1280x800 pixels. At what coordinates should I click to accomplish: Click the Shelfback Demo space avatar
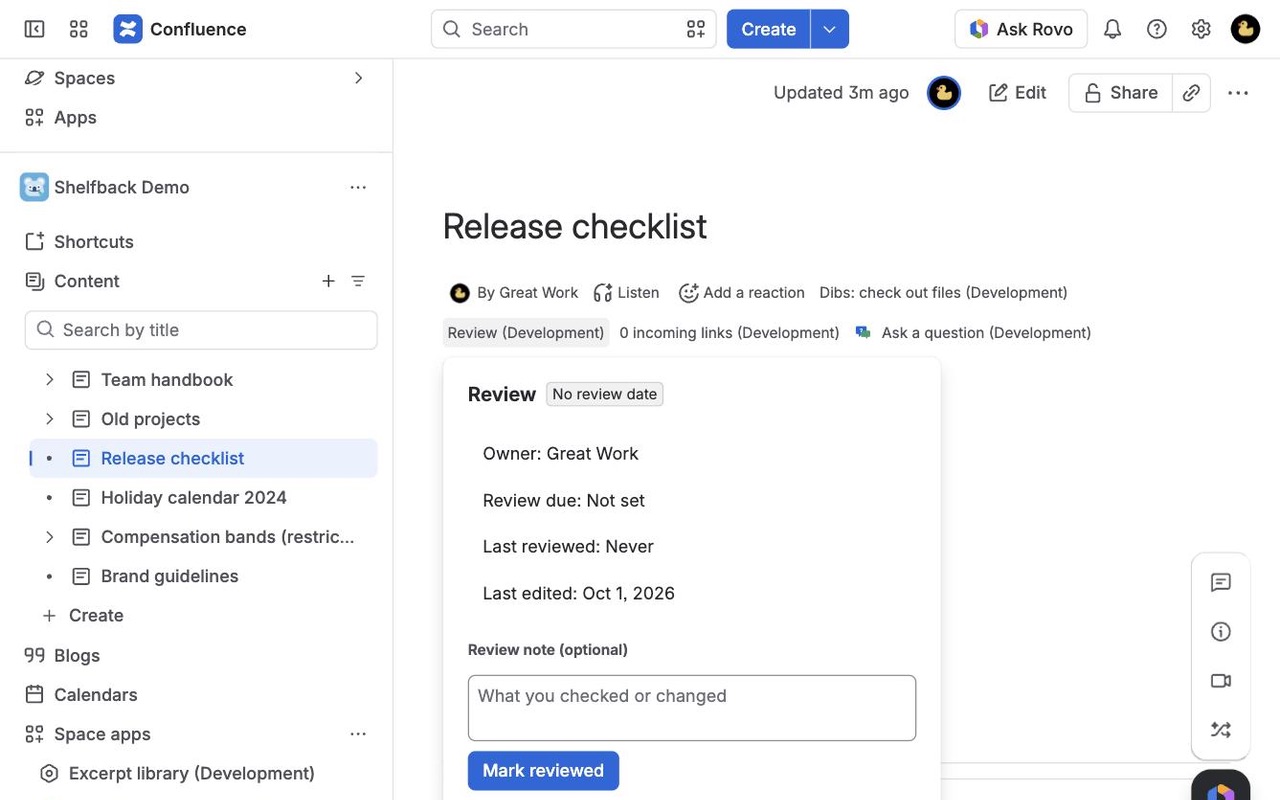(34, 187)
